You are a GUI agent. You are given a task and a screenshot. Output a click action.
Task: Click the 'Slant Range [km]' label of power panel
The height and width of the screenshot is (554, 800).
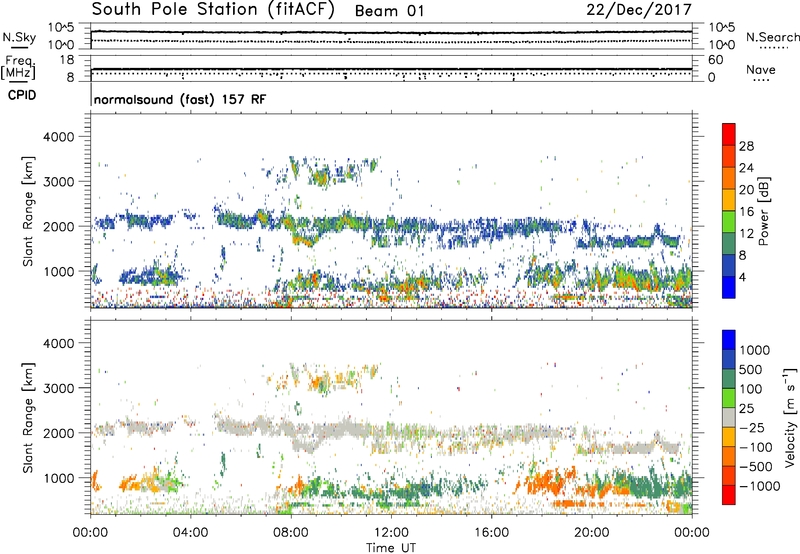(28, 211)
